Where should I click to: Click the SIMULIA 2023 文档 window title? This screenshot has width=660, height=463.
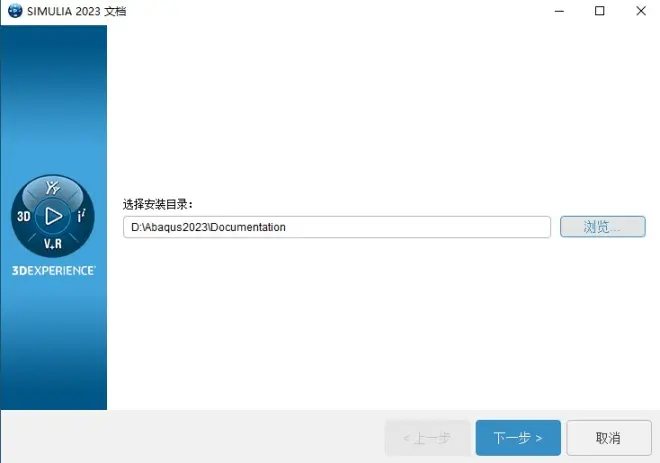coord(77,11)
